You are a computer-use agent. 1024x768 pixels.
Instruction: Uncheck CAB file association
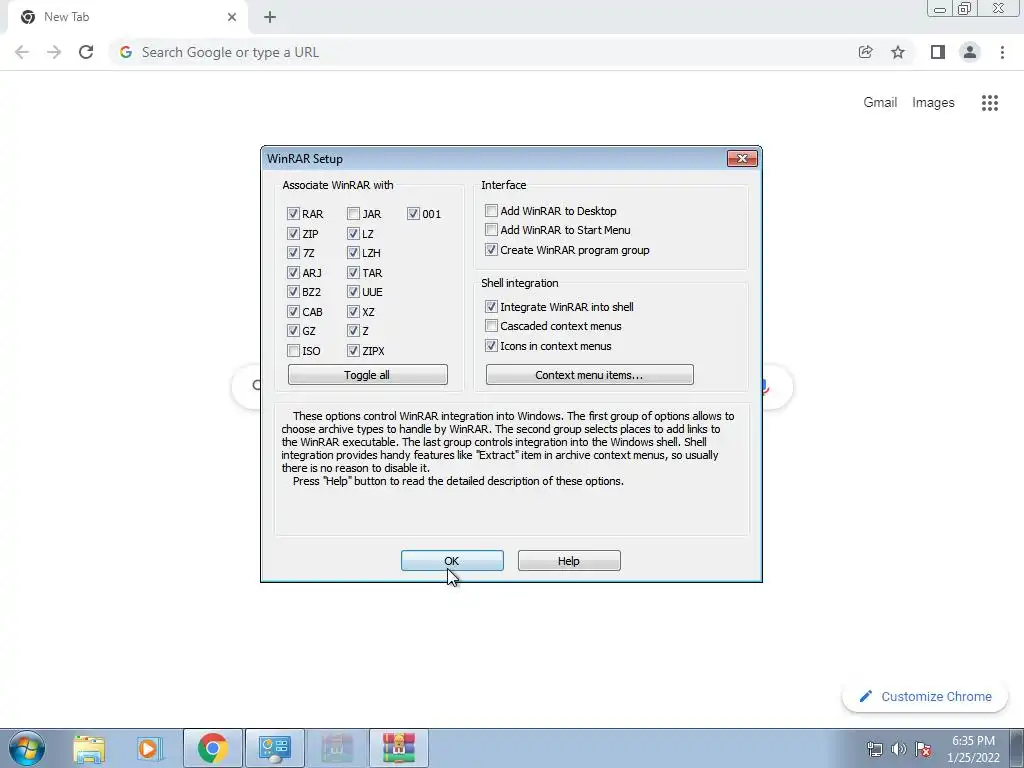[293, 312]
